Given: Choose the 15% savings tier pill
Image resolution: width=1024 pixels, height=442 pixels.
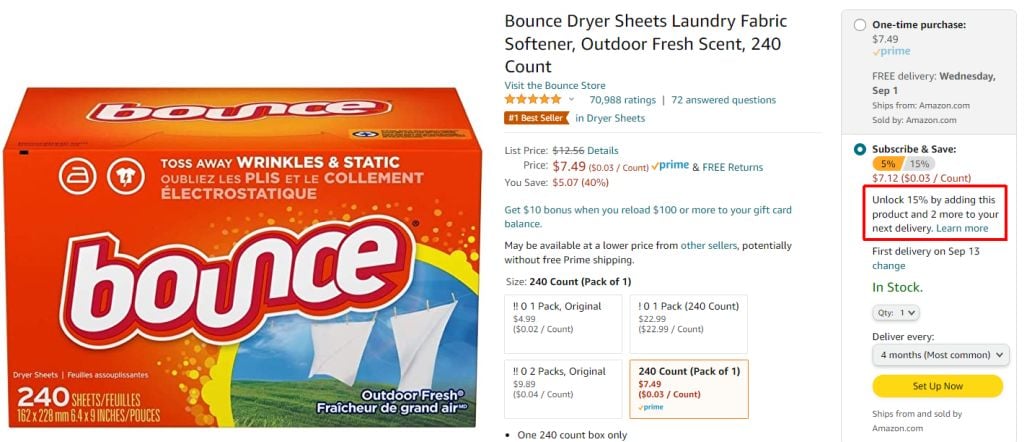Looking at the screenshot, I should point(920,164).
